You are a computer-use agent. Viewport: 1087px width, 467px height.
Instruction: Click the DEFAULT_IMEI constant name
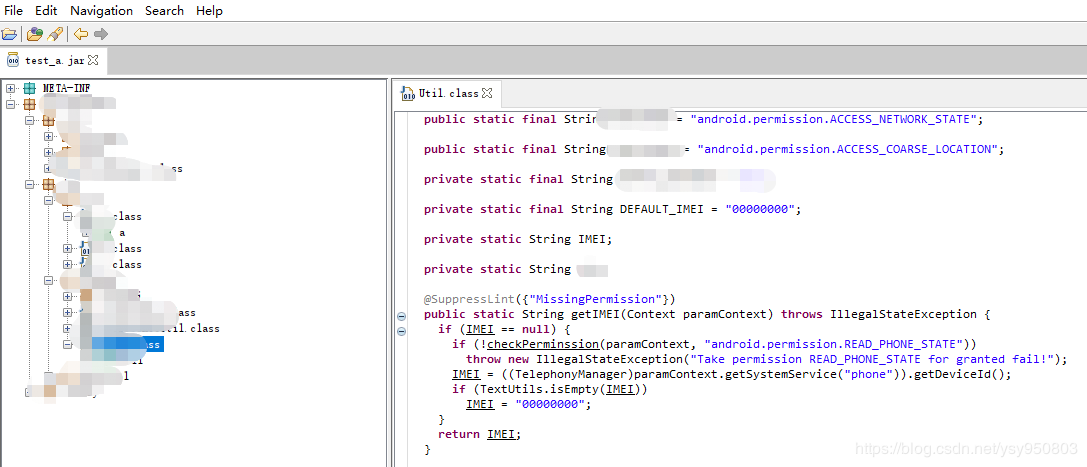[661, 209]
